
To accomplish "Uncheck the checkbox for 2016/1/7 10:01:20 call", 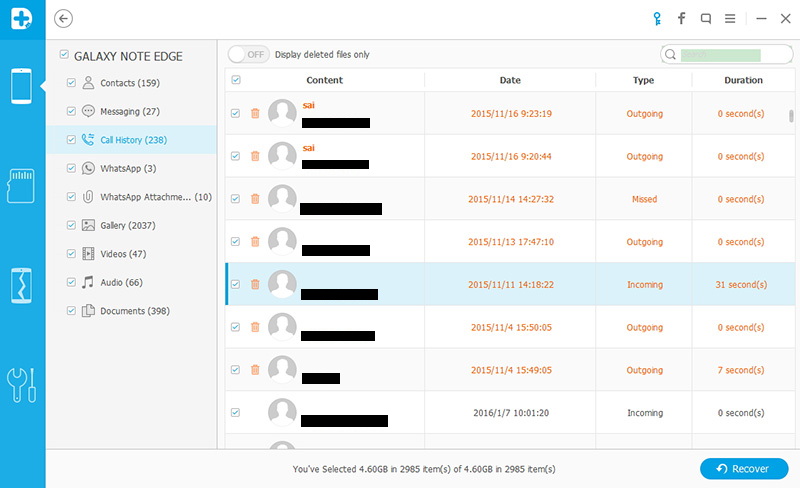I will click(235, 412).
